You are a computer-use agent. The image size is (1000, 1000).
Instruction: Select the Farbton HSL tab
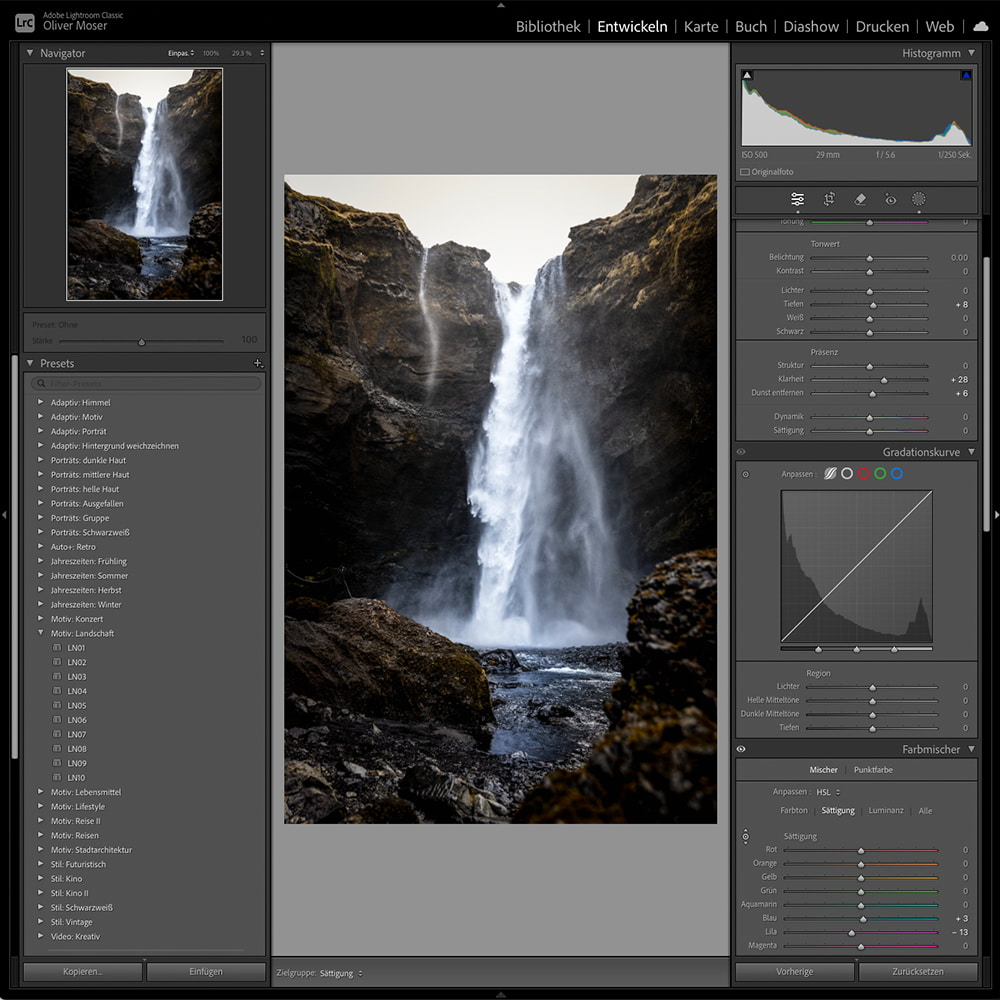(793, 811)
